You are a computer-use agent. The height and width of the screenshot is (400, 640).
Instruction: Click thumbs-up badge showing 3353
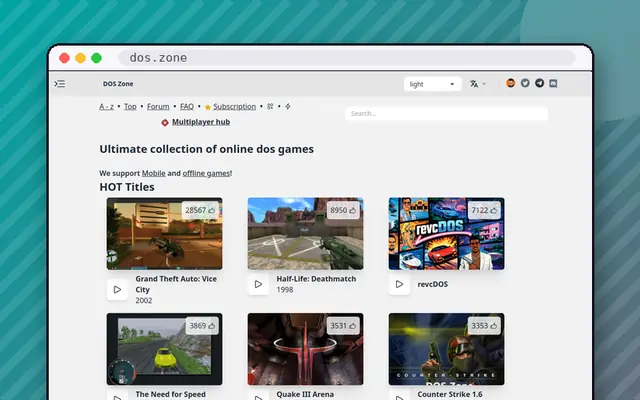pos(484,326)
